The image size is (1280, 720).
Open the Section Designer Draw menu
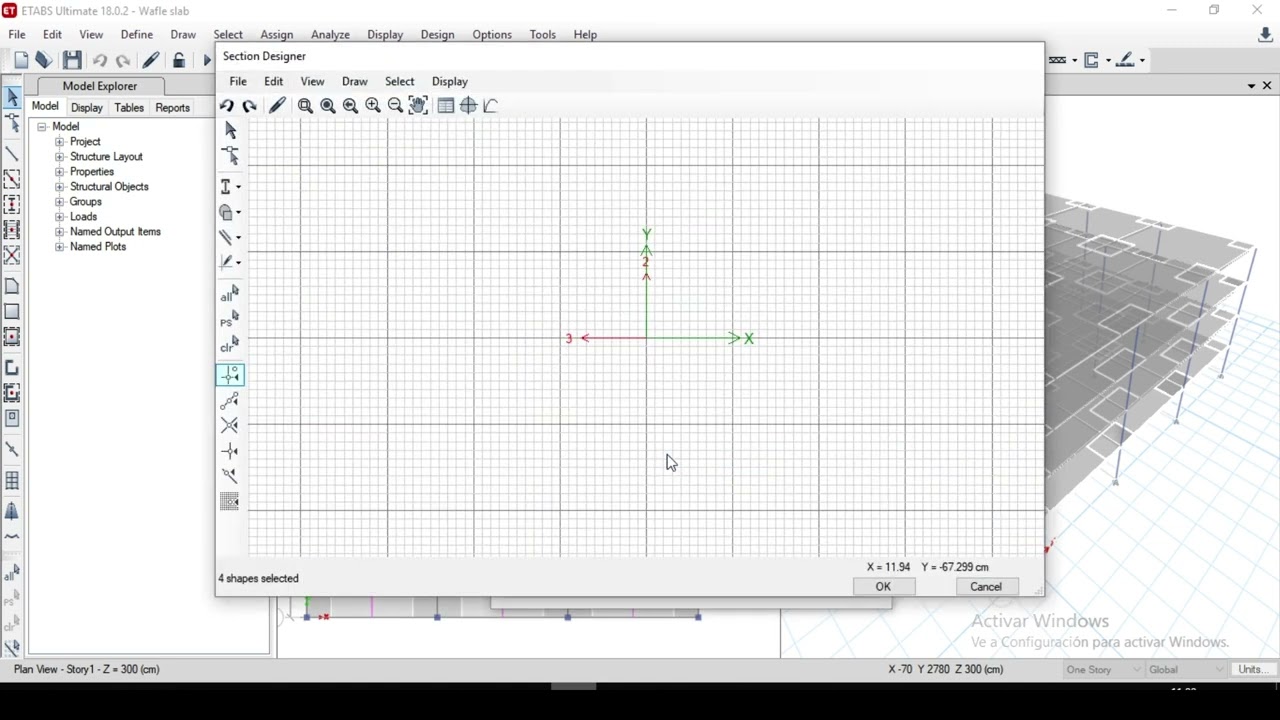355,81
